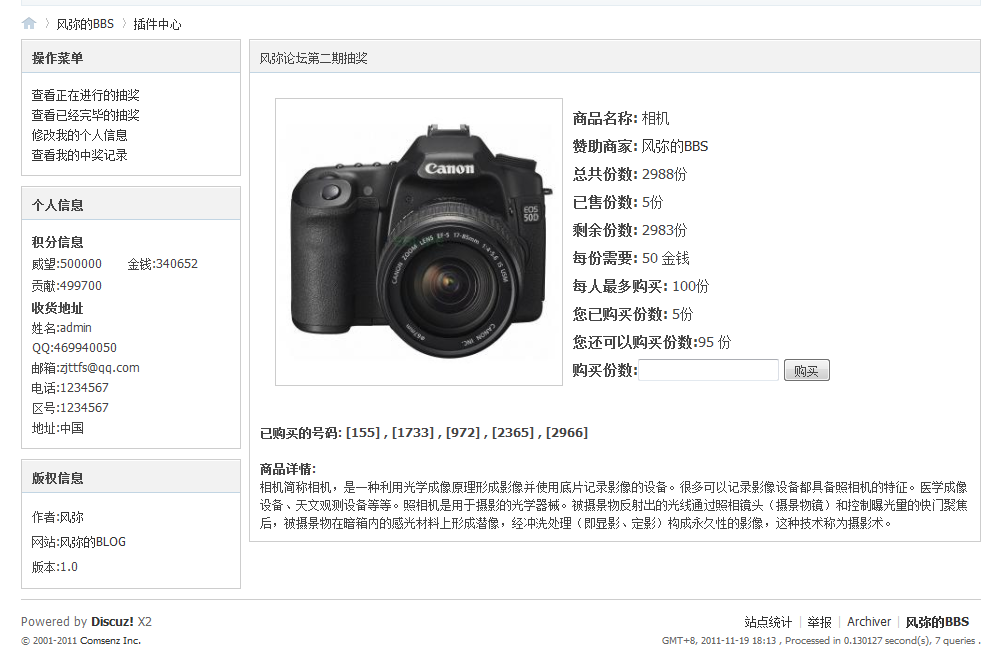Screen dimensions: 997x670
Task: Open 查看已经完毕的抽奖 menu entry
Action: click(x=85, y=115)
